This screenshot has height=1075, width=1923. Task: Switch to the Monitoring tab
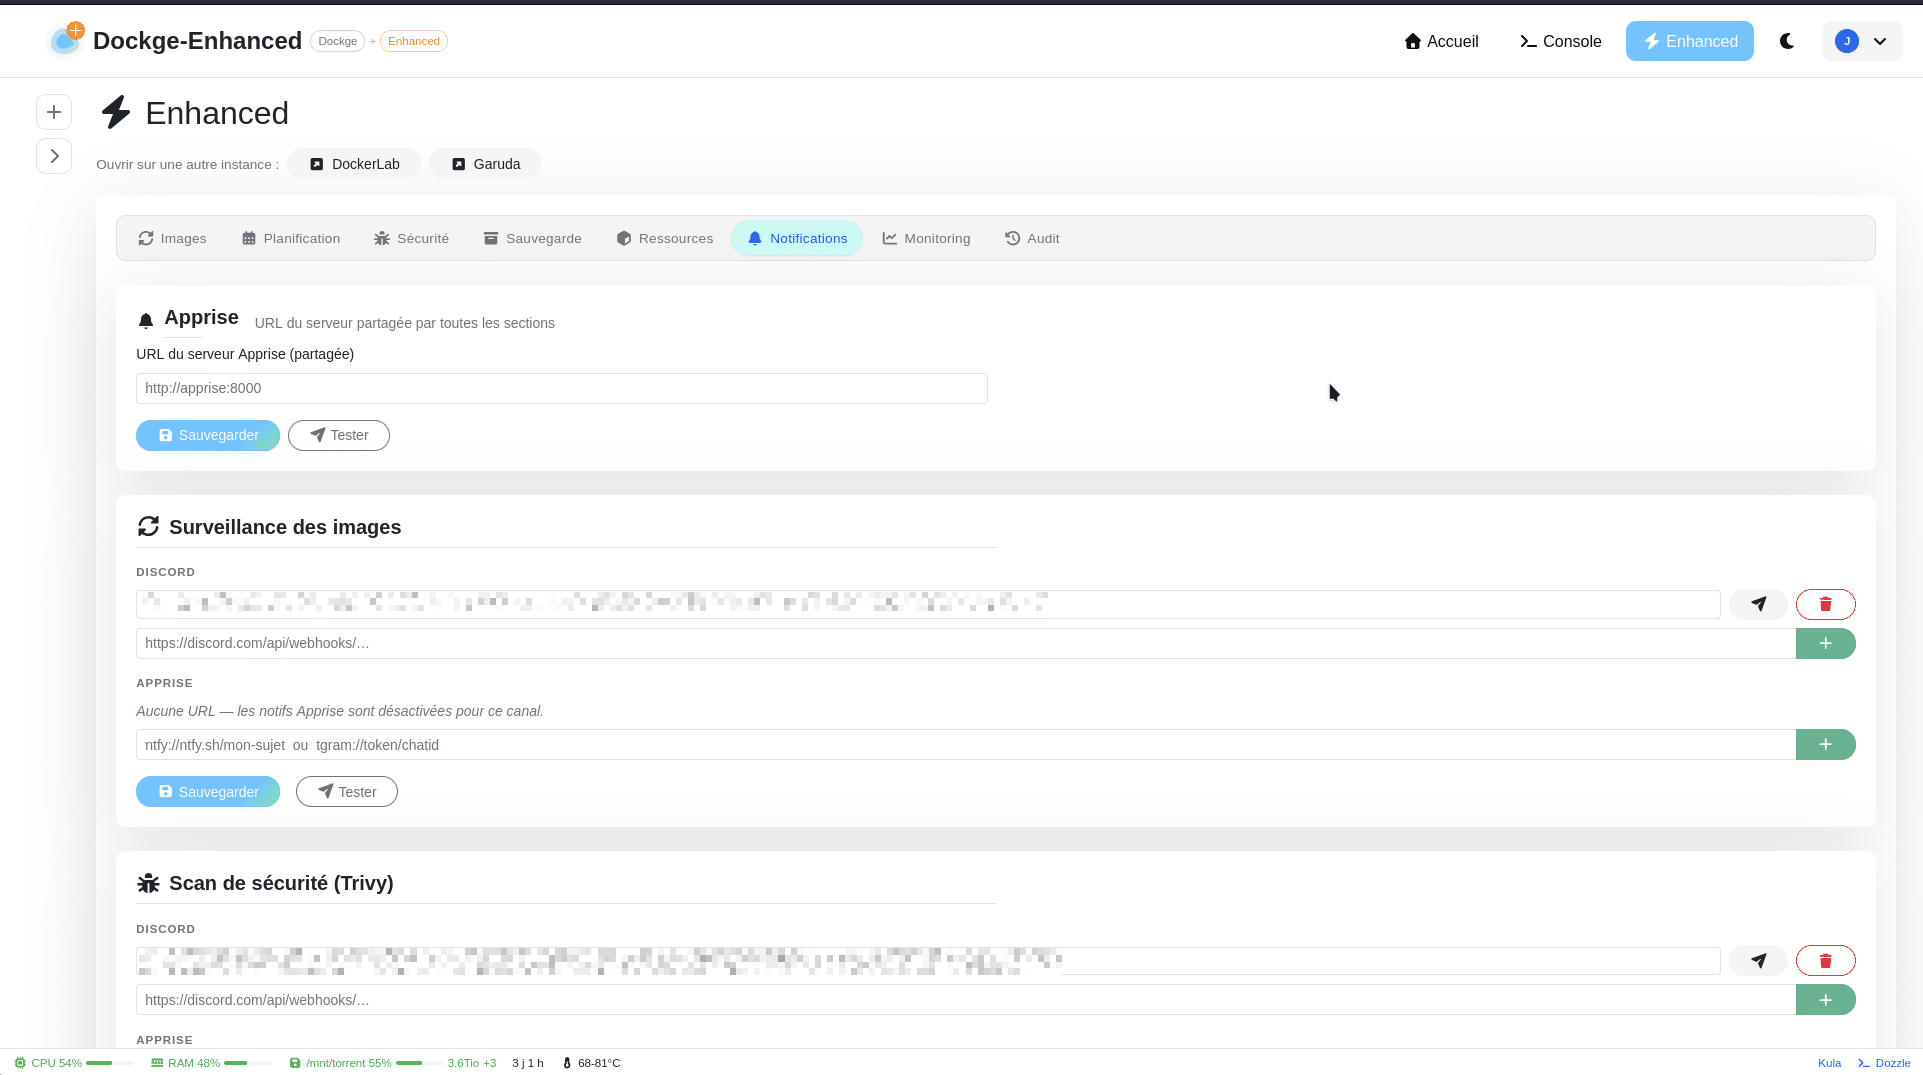pos(926,238)
